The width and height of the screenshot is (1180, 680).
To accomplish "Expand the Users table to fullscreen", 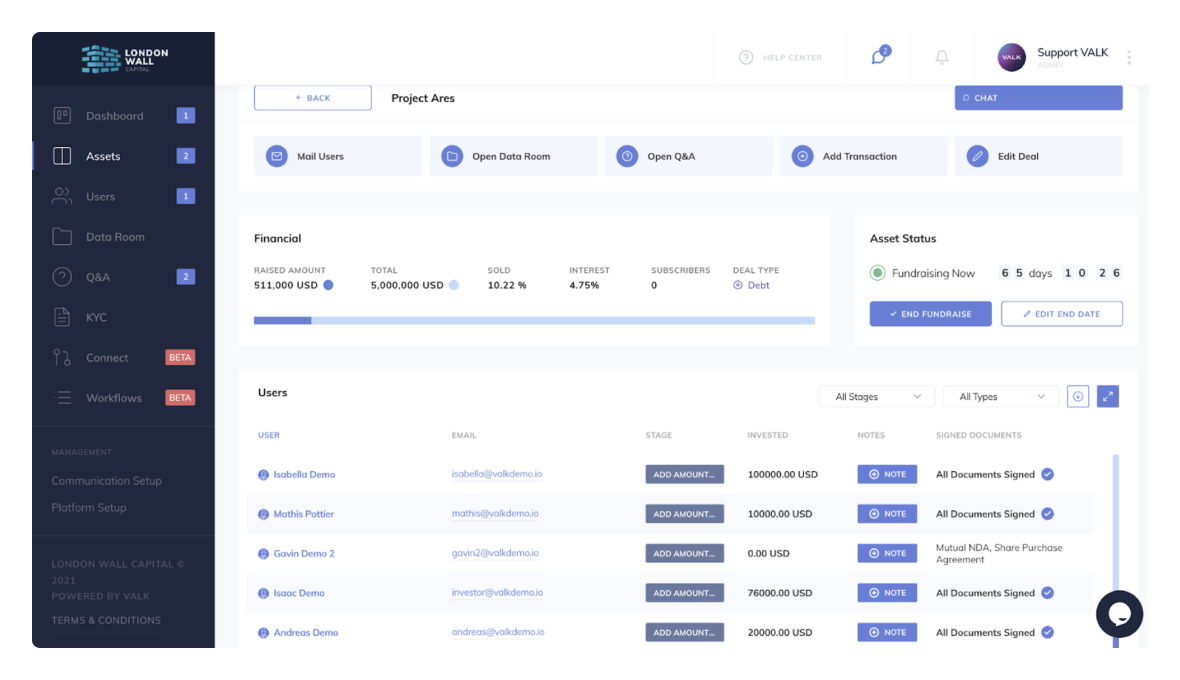I will [1107, 397].
